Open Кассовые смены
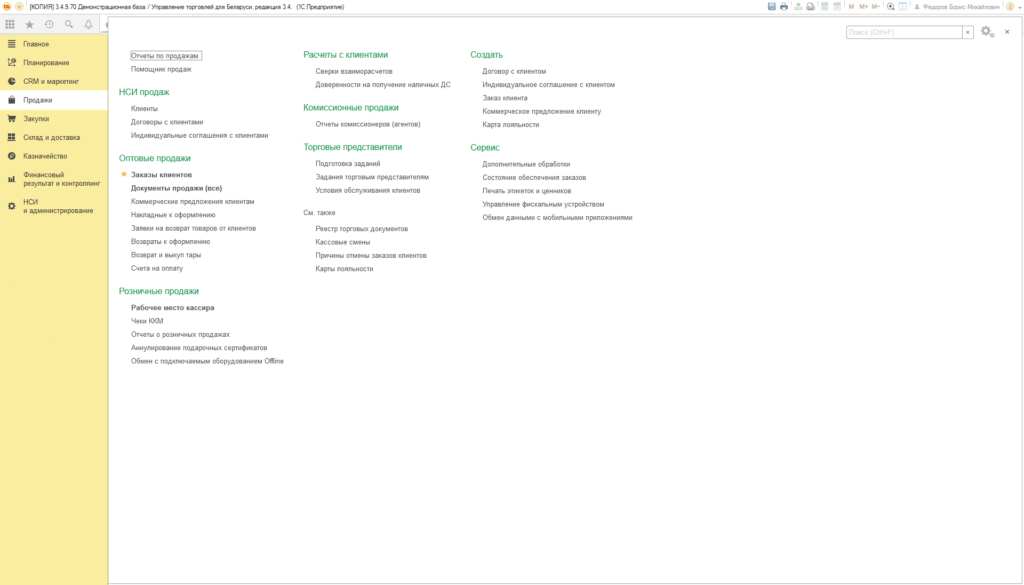1024x585 pixels. (x=343, y=242)
